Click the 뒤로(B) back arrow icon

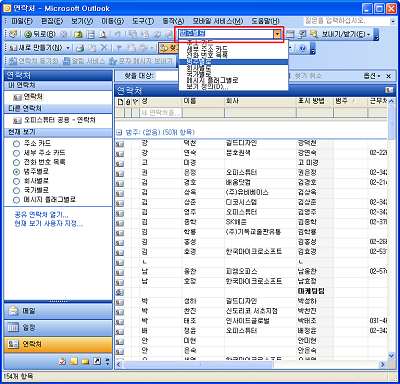click(x=28, y=34)
